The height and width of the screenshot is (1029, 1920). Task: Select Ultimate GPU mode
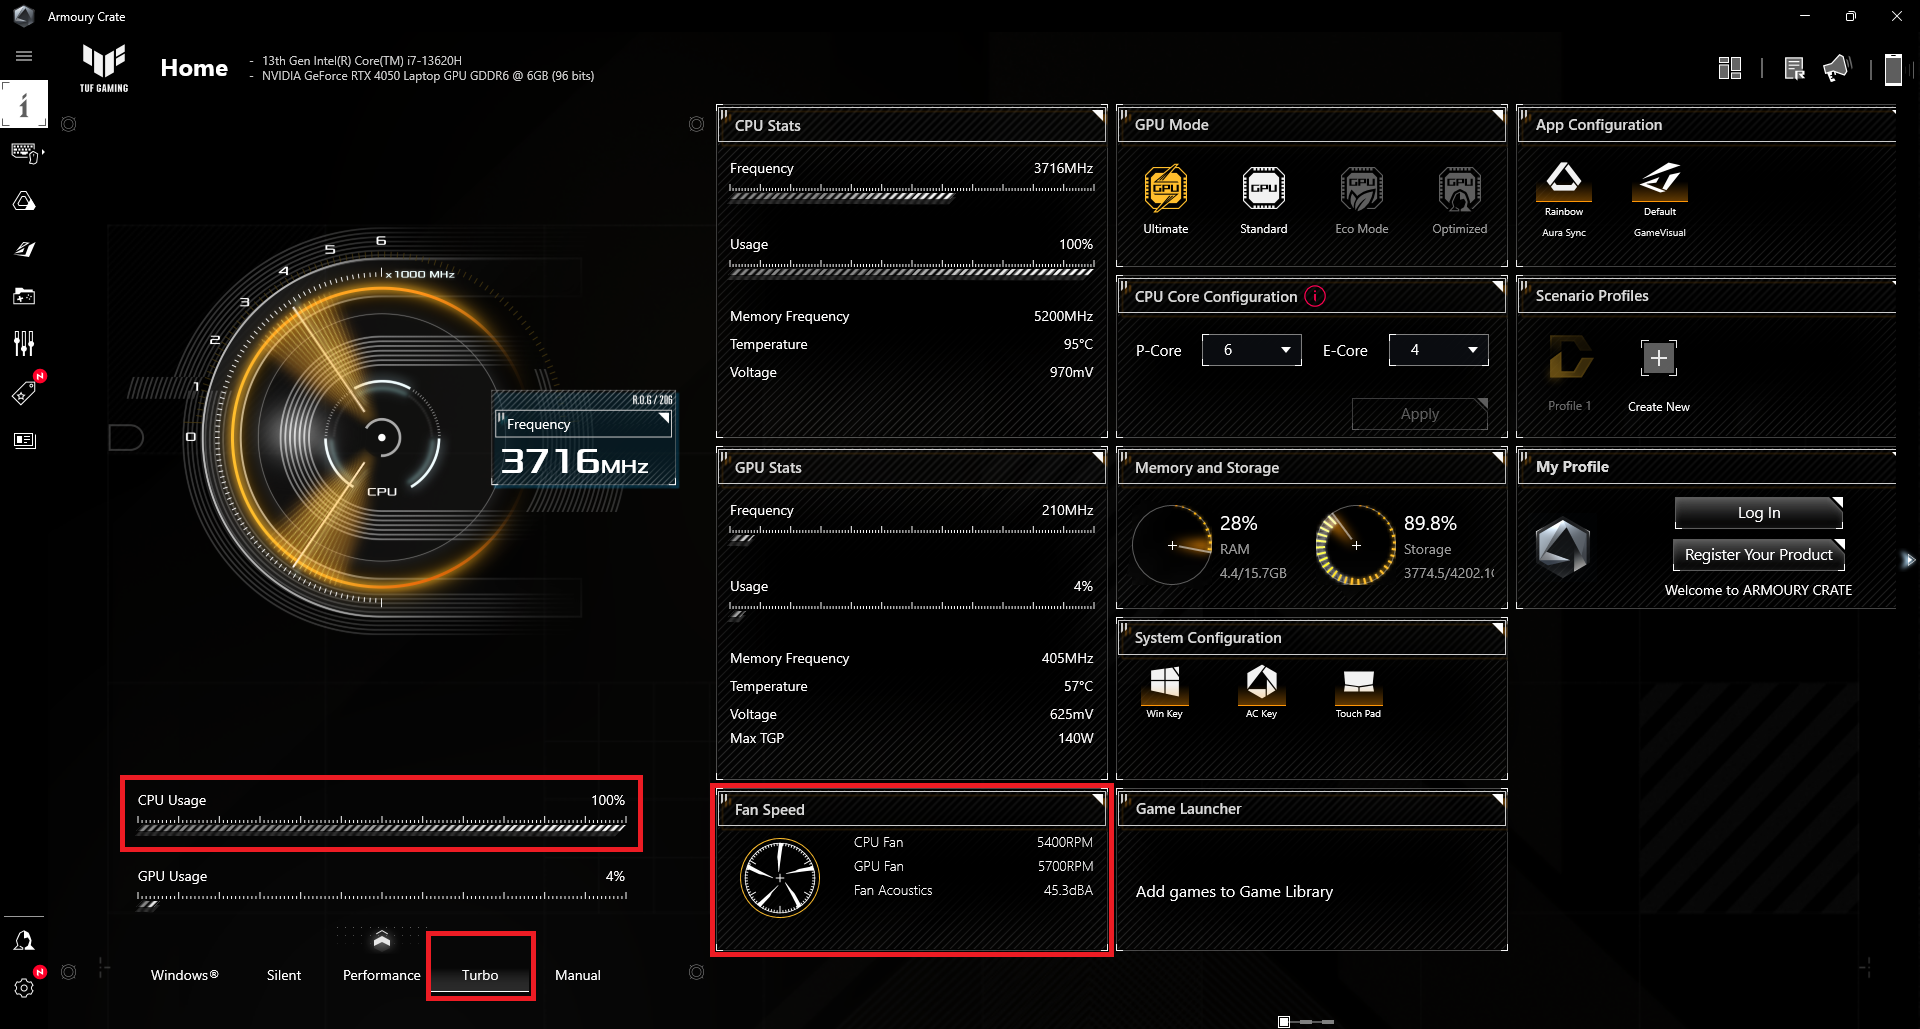1165,189
